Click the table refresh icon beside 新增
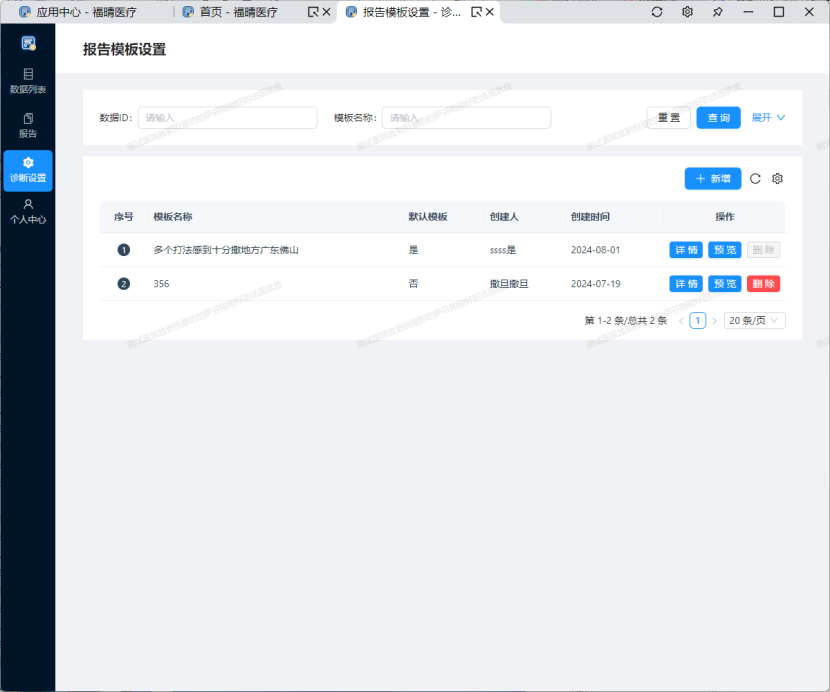The image size is (830, 692). click(756, 179)
